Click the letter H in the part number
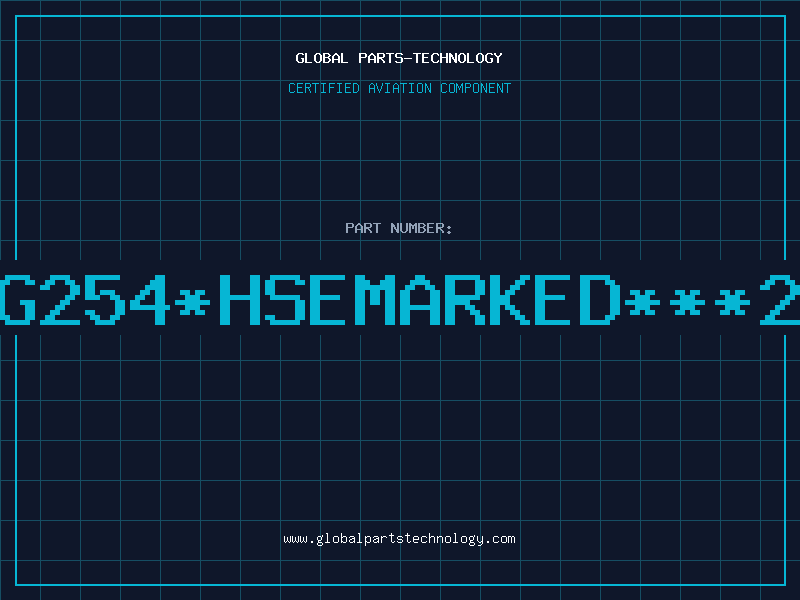Image resolution: width=800 pixels, height=600 pixels. (240, 300)
